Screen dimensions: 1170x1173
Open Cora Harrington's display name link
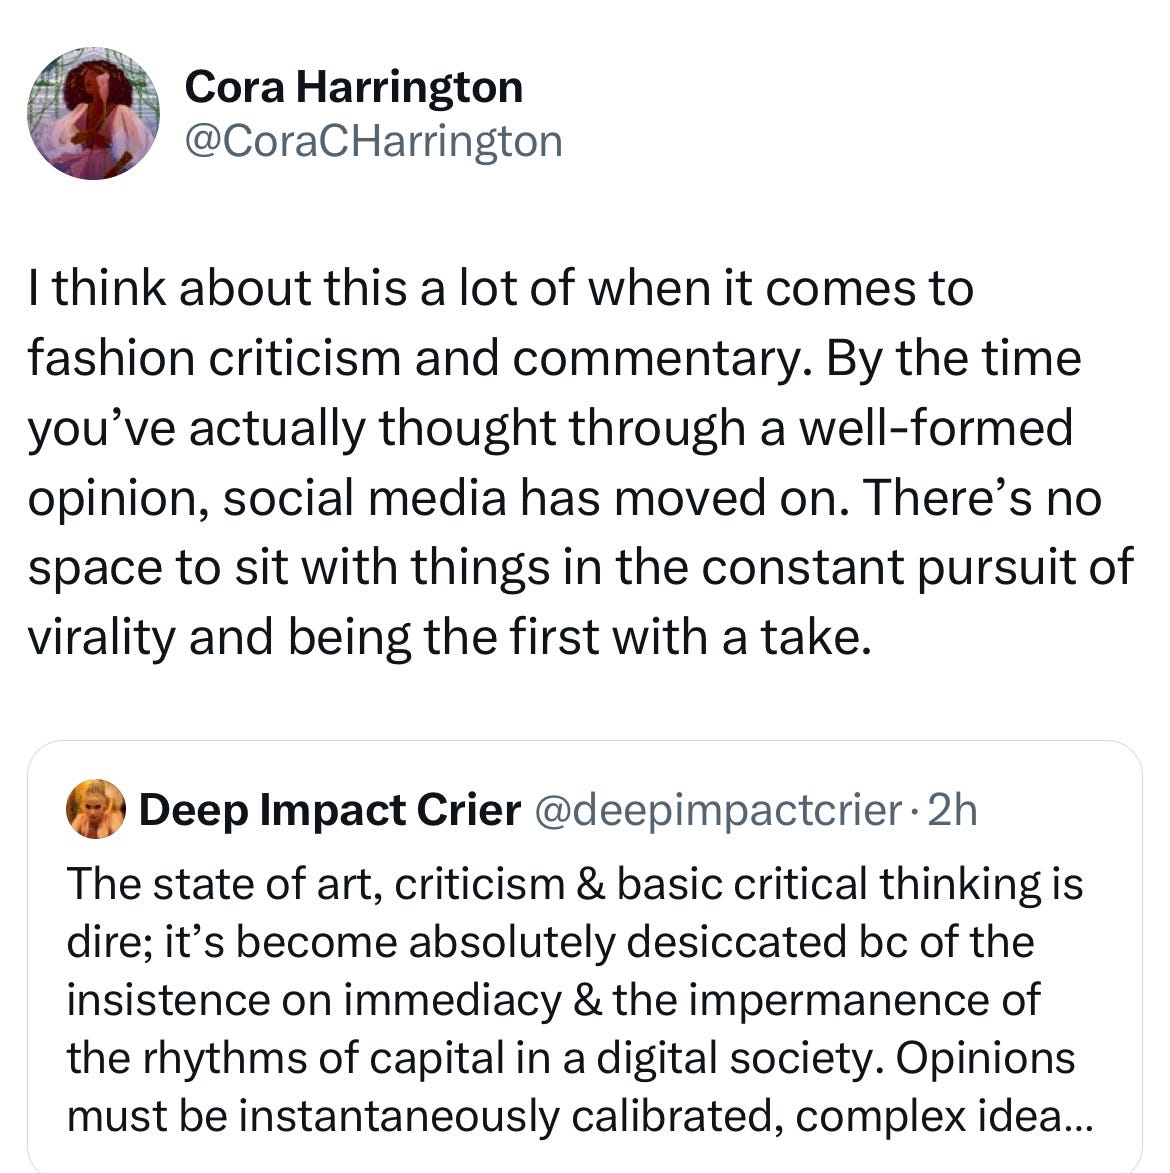(354, 87)
